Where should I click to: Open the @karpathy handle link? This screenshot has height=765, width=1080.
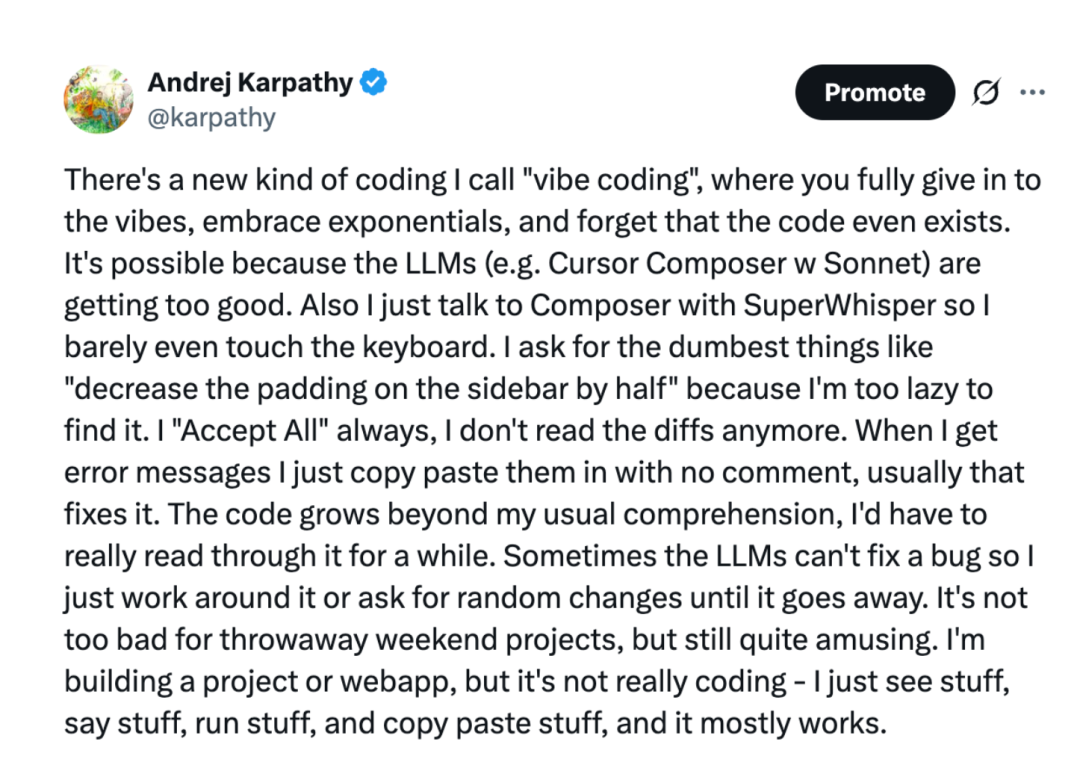pyautogui.click(x=211, y=118)
